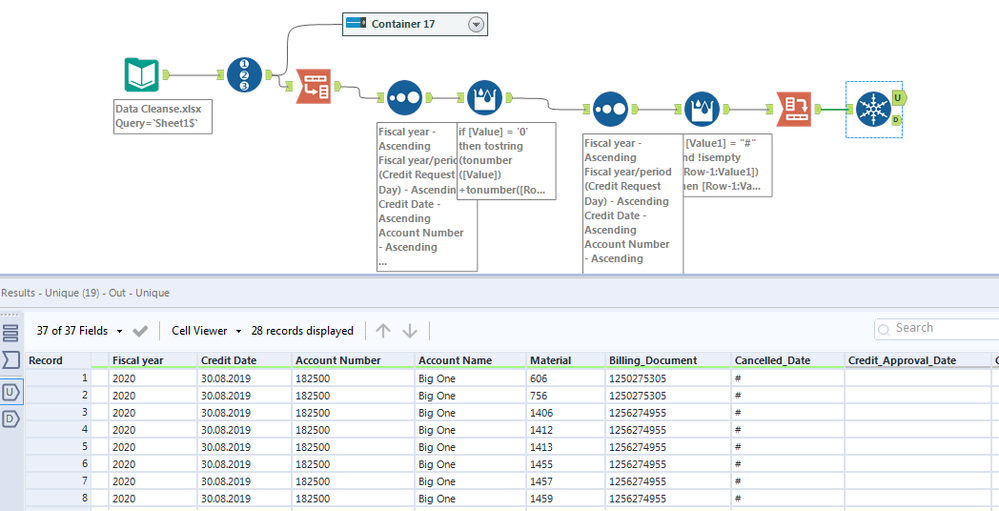Image resolution: width=999 pixels, height=511 pixels.
Task: Select the Material cell with value 606
Action: 566,378
